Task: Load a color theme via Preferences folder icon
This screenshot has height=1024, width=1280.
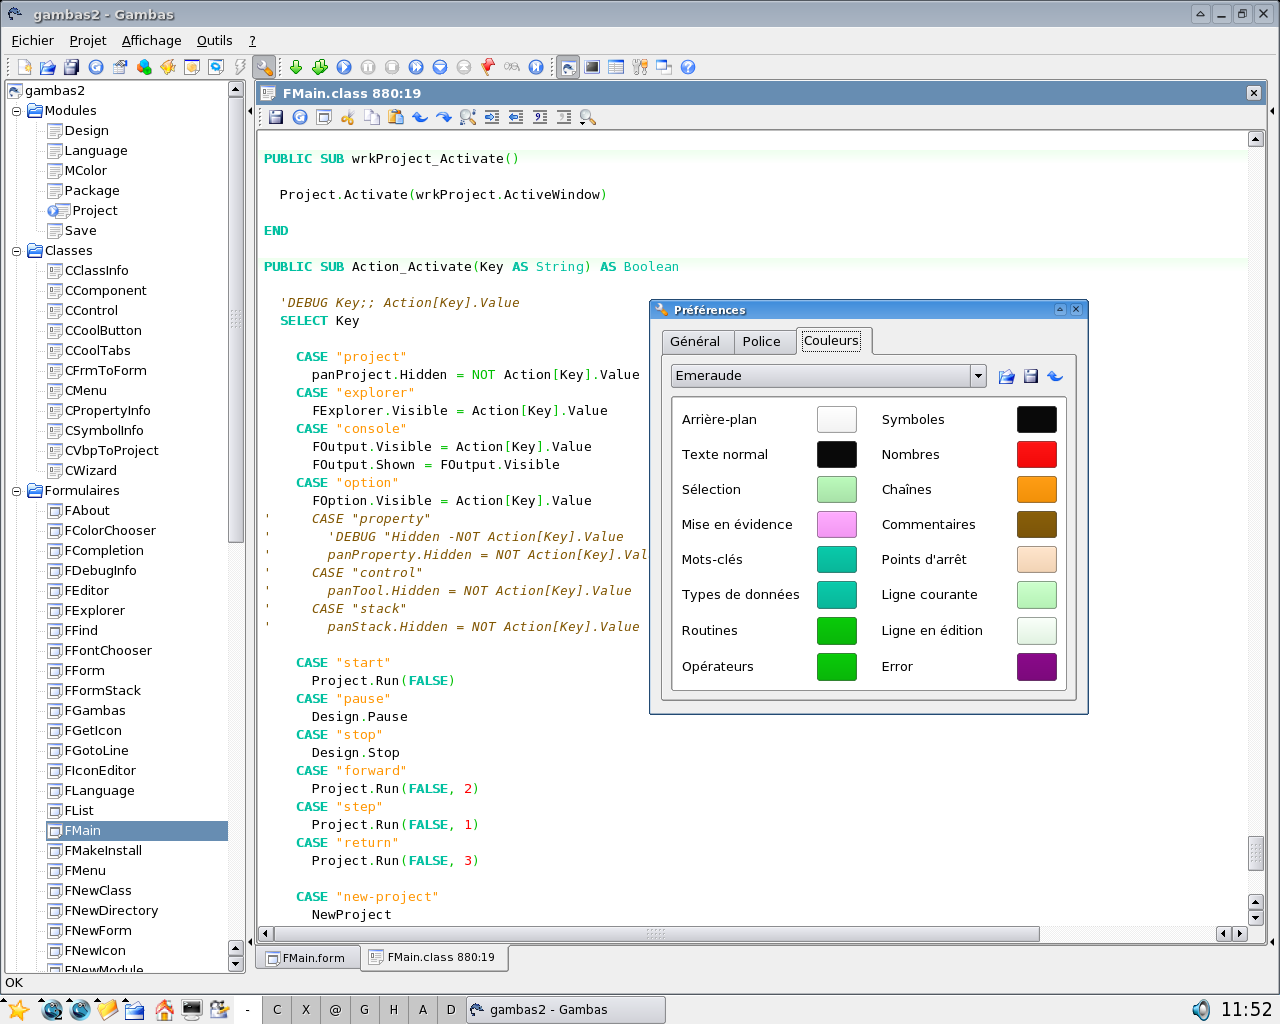Action: point(1007,376)
